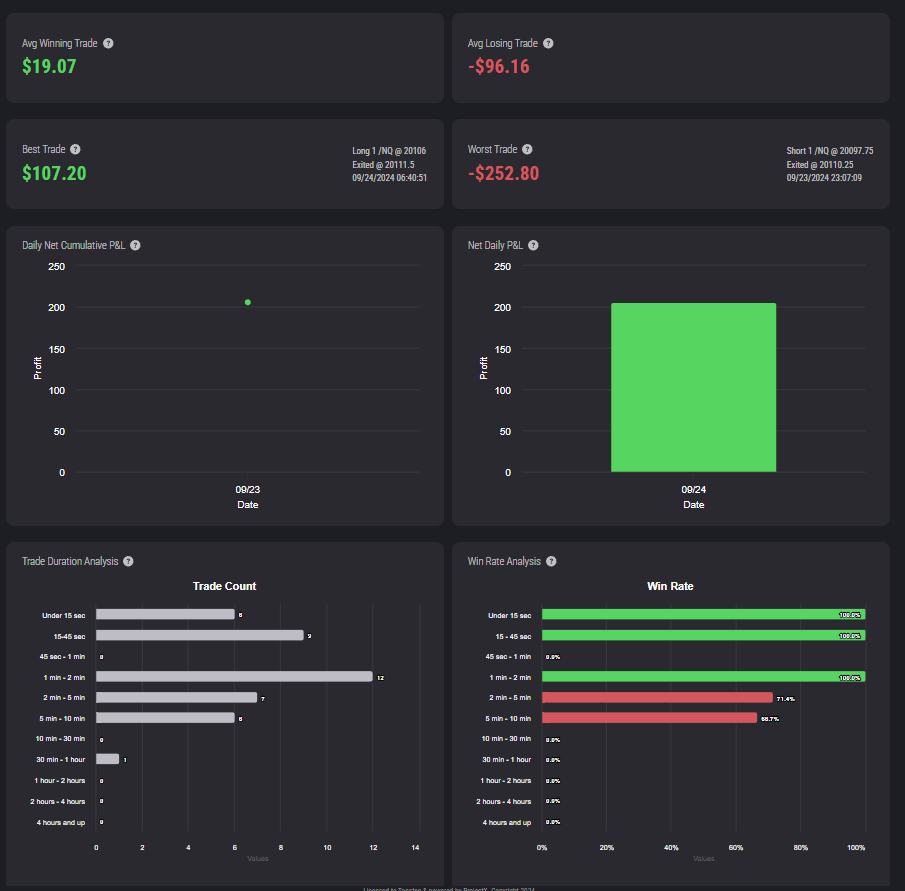This screenshot has width=905, height=891.
Task: Click help icon next to Avg Losing Trade
Action: click(x=548, y=43)
